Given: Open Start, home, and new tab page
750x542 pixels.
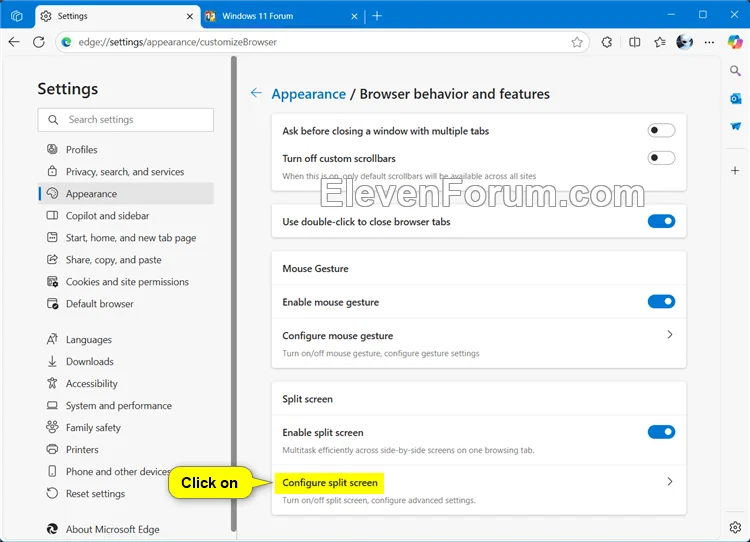Looking at the screenshot, I should [x=126, y=238].
